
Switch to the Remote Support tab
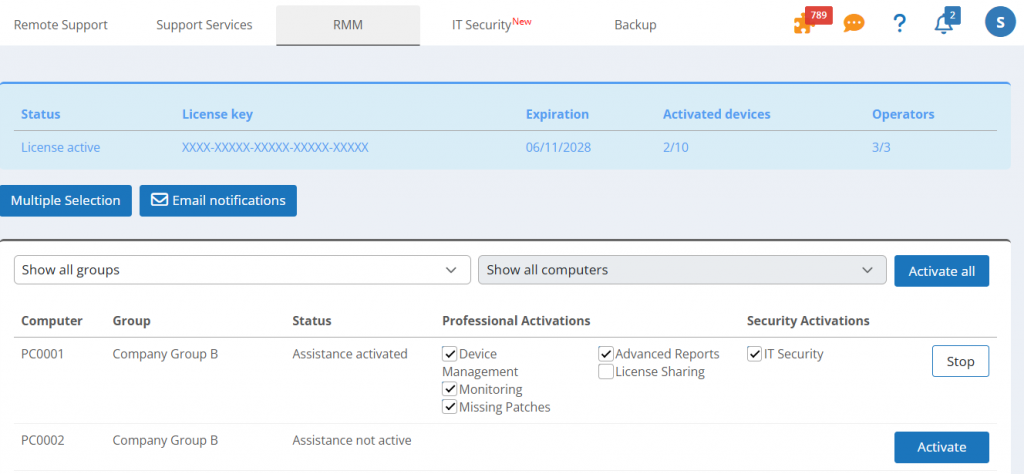(x=60, y=24)
